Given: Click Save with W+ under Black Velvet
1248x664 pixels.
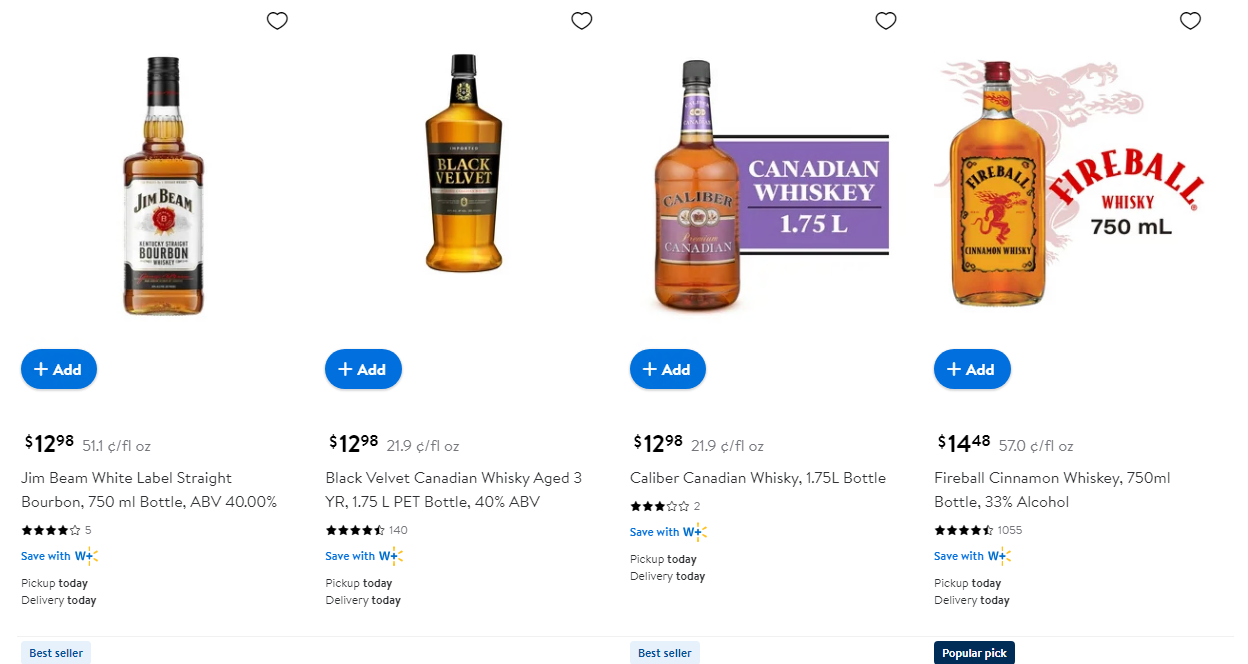Looking at the screenshot, I should (x=363, y=556).
